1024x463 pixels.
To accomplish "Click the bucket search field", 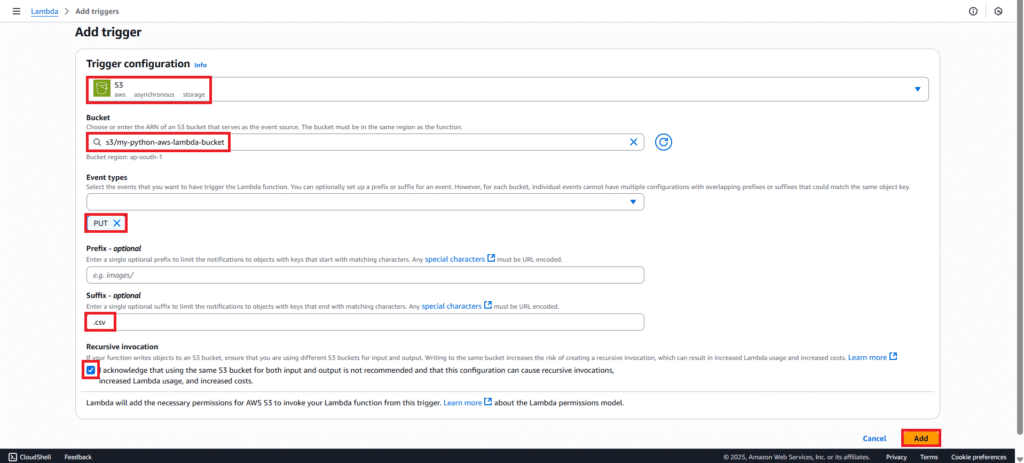I will tap(365, 142).
